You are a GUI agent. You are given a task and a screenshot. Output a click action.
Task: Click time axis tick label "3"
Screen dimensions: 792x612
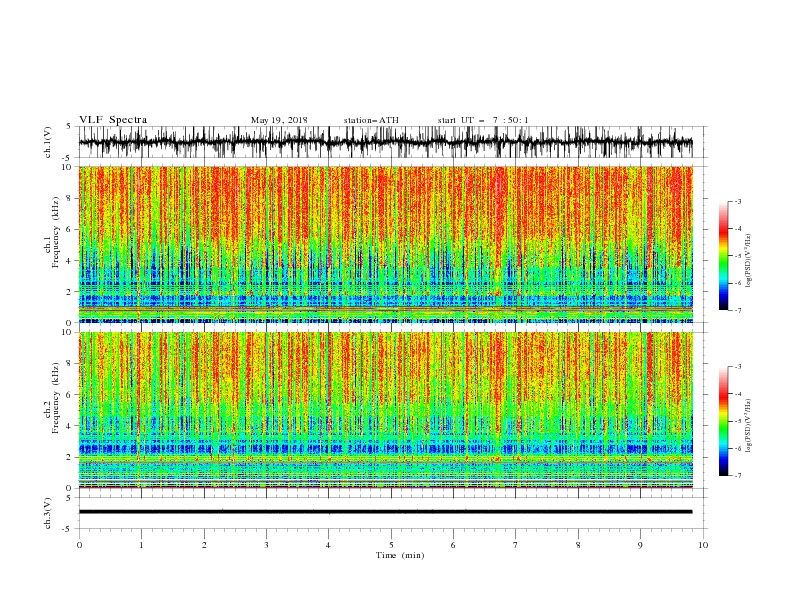pos(266,545)
